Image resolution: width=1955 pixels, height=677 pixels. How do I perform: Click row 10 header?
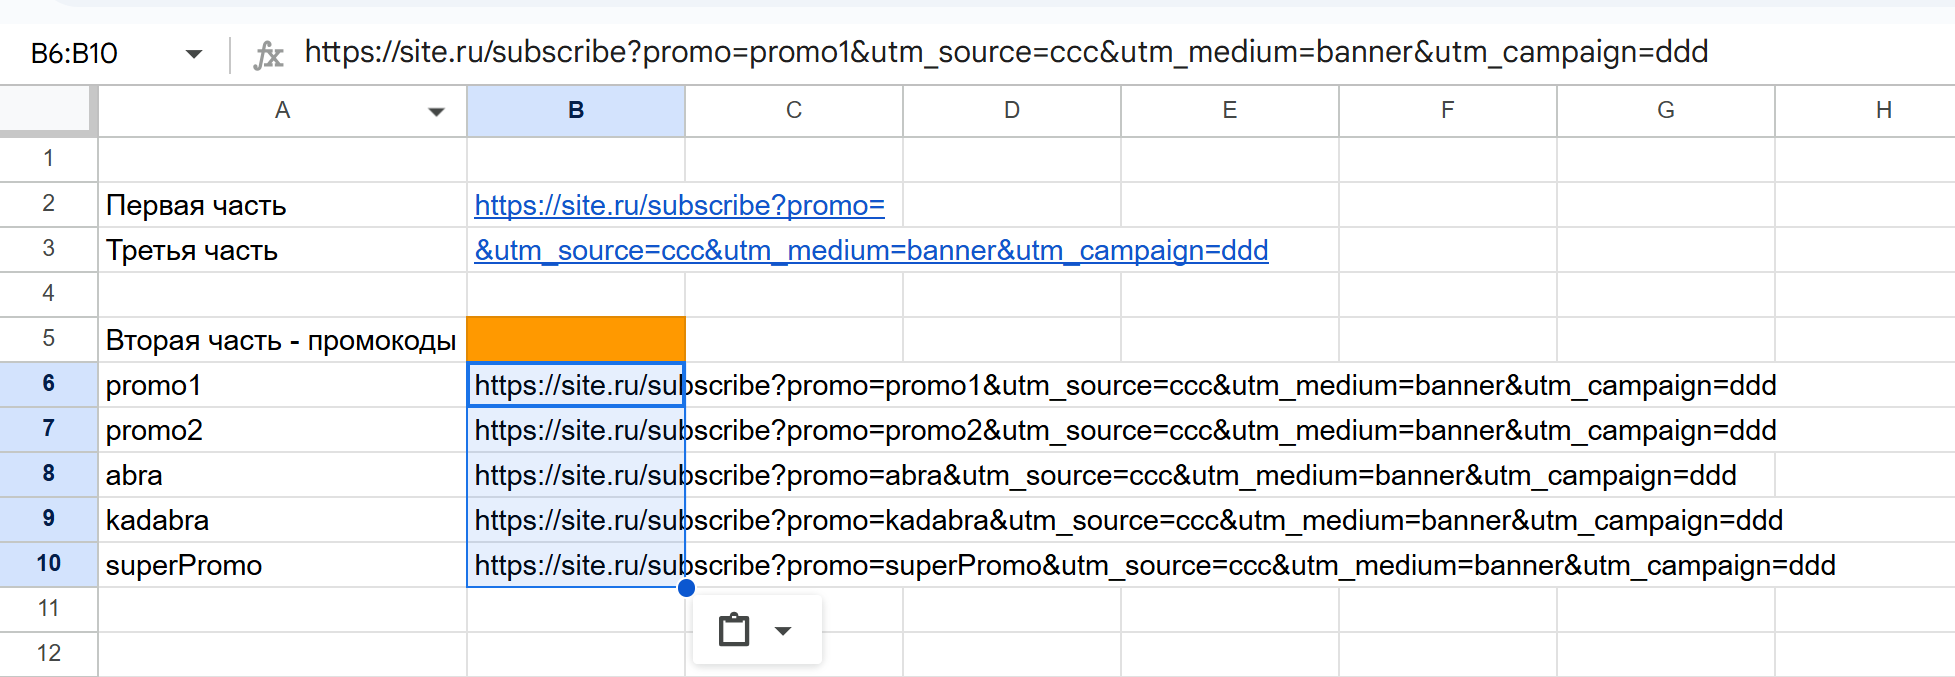[x=48, y=564]
